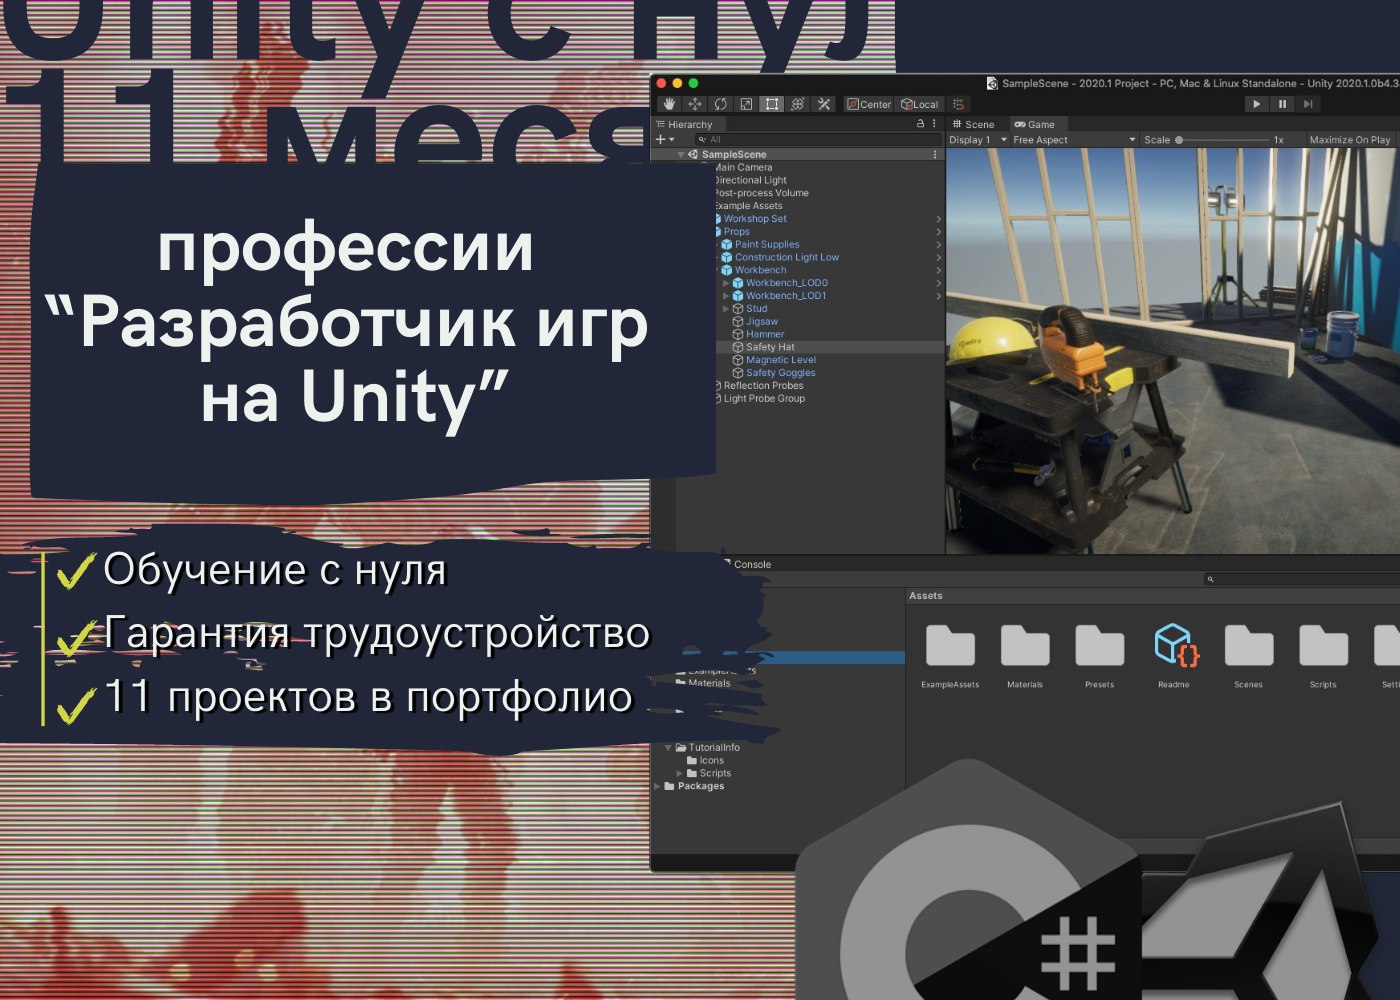Open Hierarchy create plus dropdown
Screen dimensions: 1400x1000
[665, 139]
